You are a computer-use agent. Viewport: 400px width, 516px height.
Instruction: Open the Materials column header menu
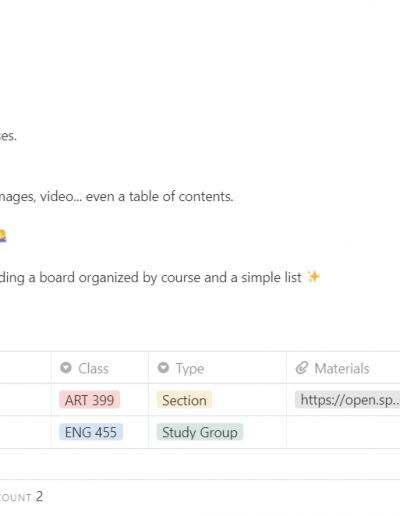click(343, 368)
